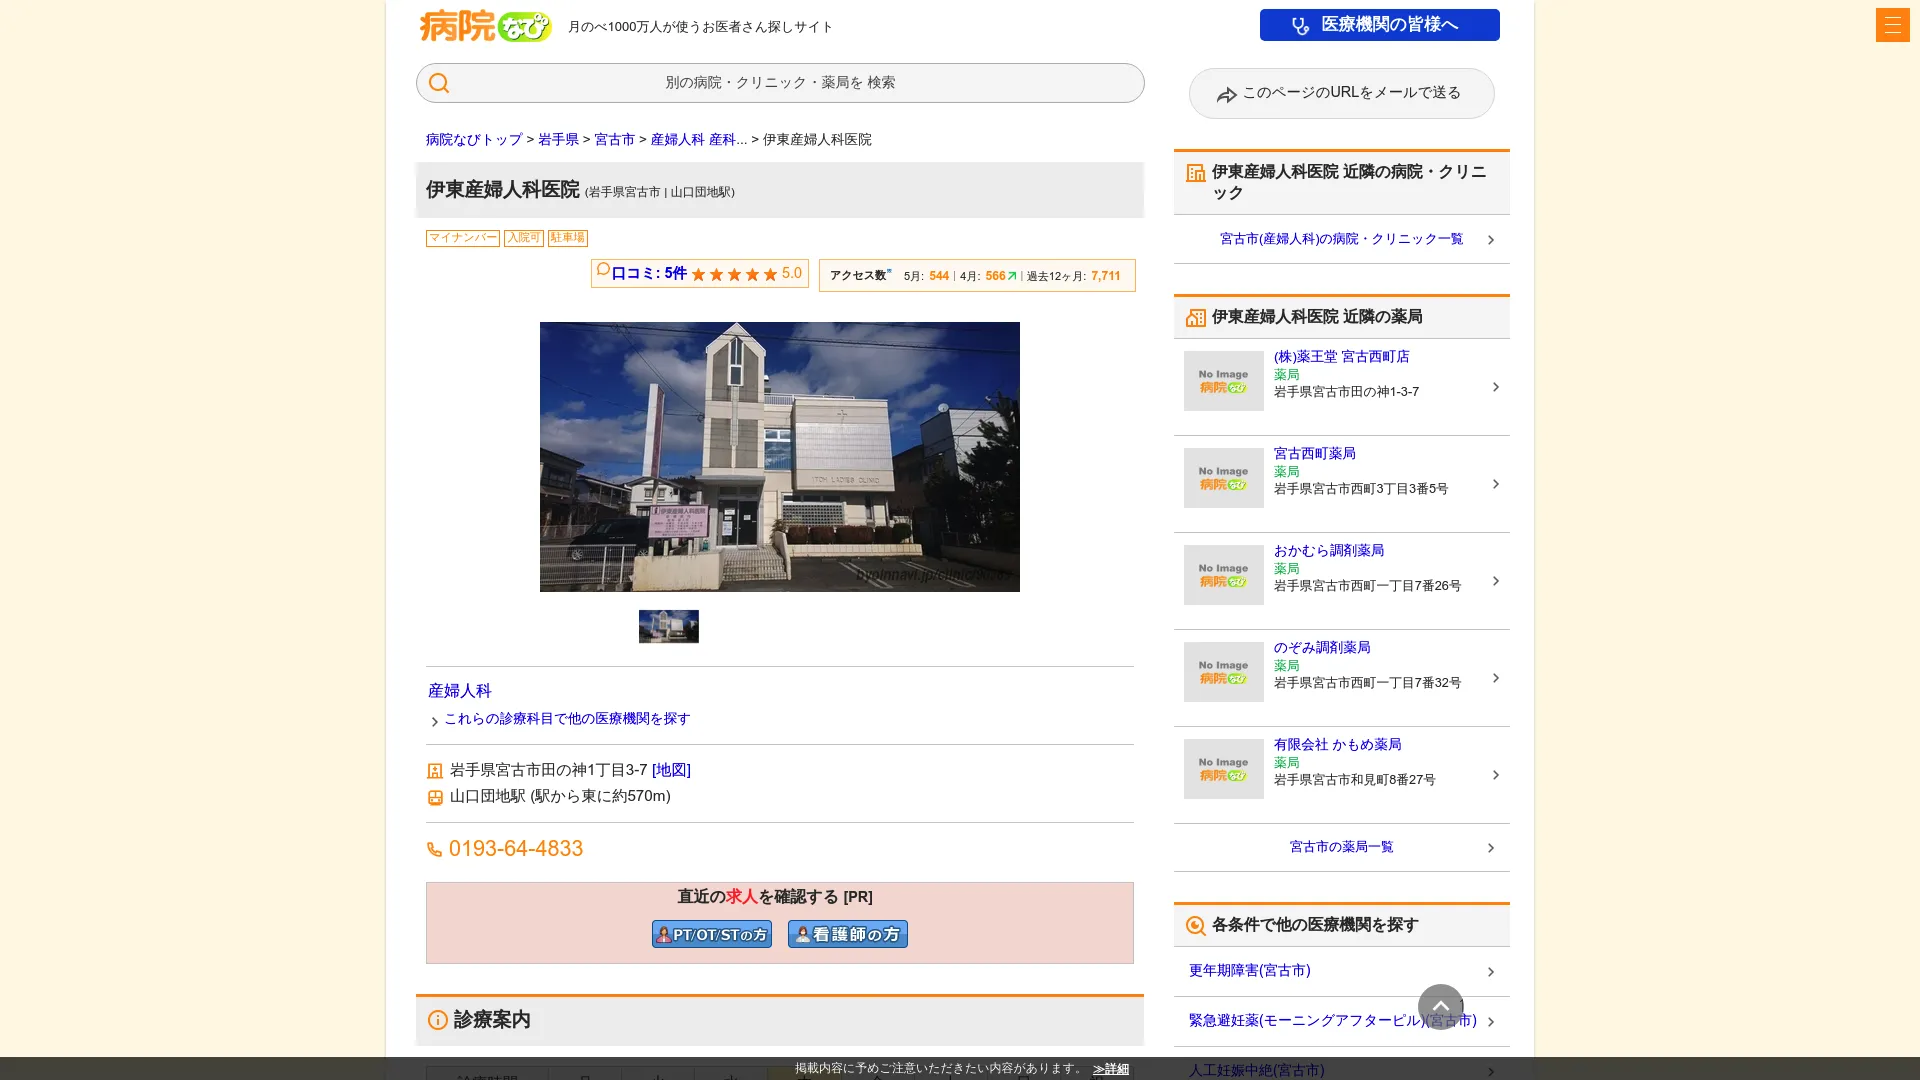Open the hamburger menu icon

[x=1892, y=25]
